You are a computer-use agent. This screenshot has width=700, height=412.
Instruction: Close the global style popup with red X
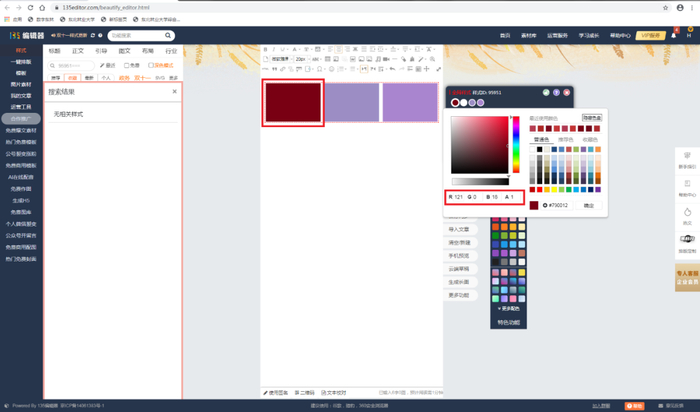[567, 92]
